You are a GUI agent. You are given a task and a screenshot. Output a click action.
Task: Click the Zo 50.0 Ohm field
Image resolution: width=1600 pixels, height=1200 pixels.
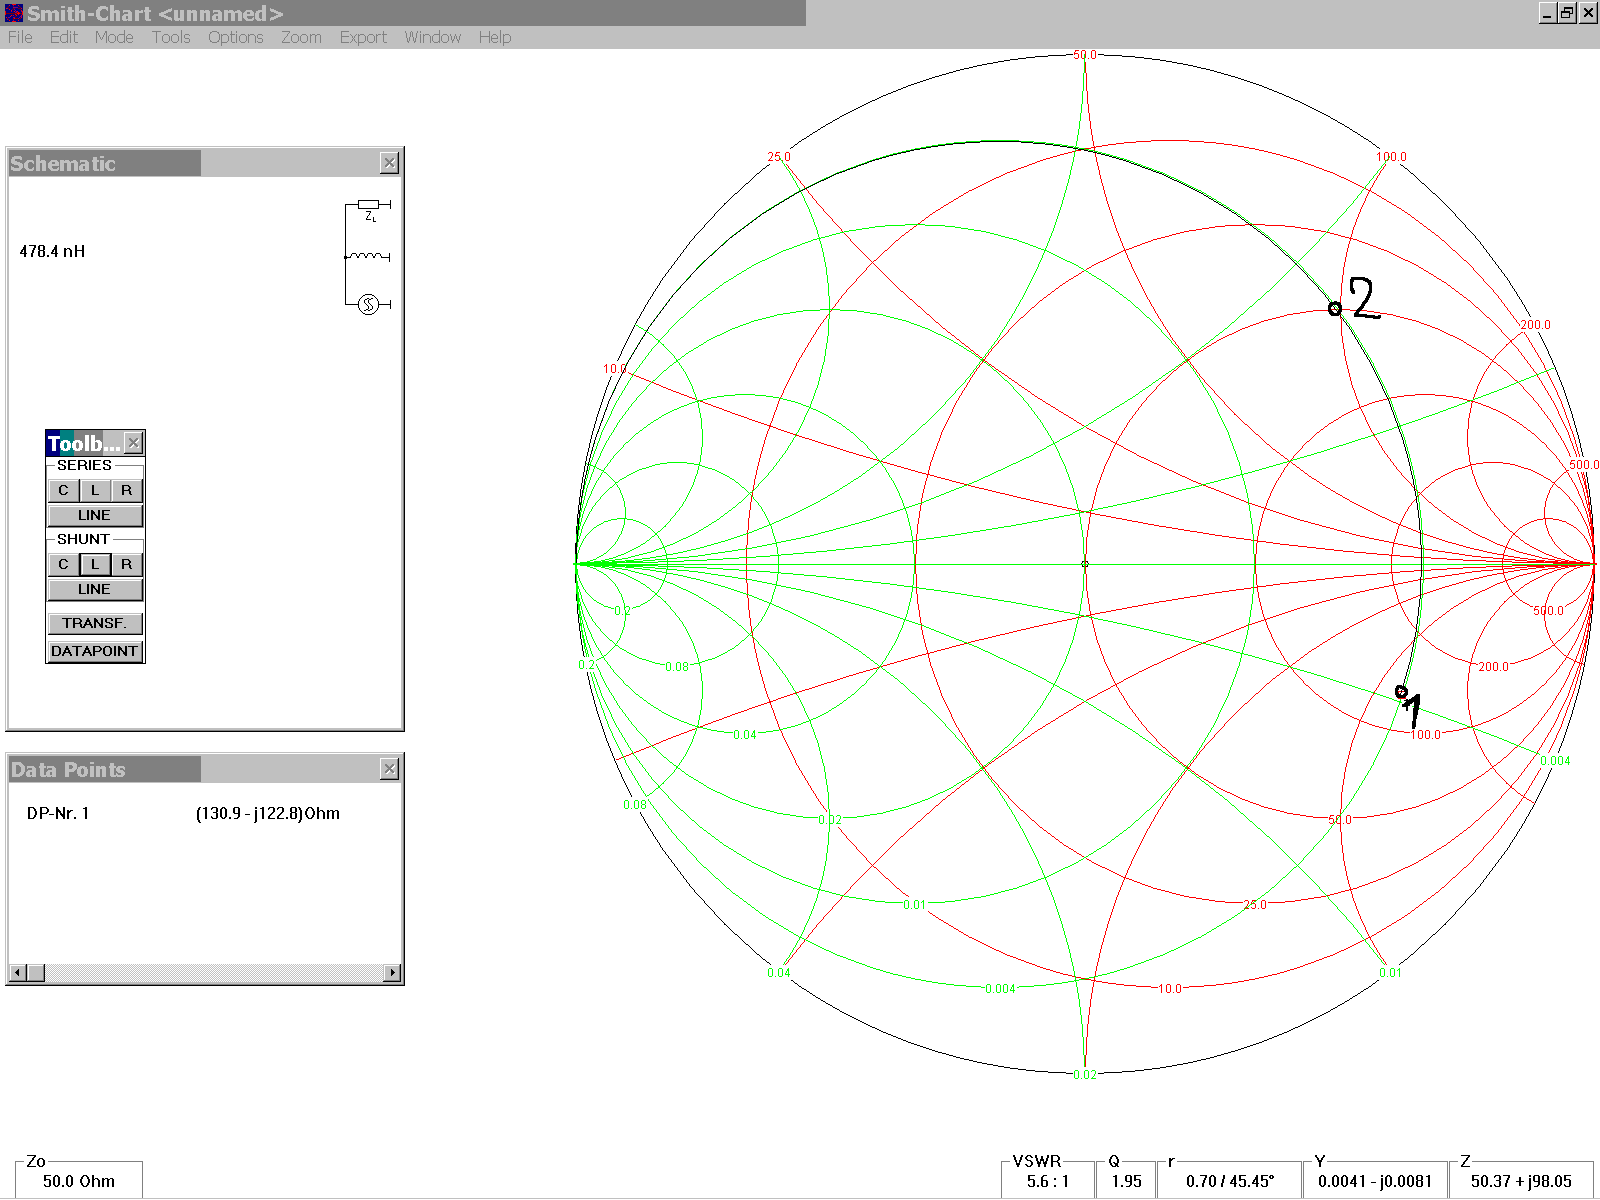[x=79, y=1181]
